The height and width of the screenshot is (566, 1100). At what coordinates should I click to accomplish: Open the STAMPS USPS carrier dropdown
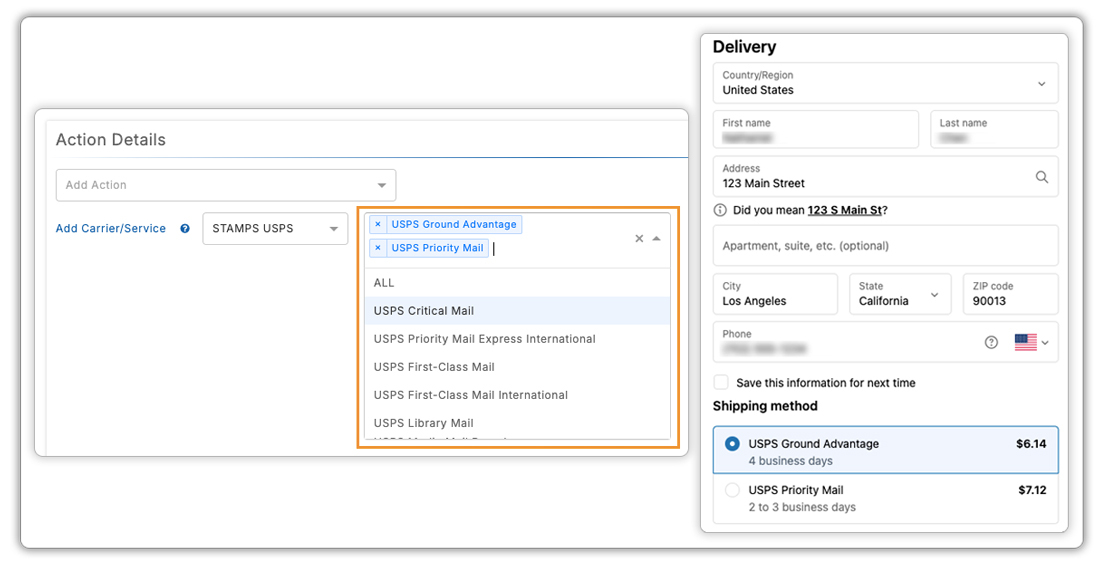click(x=275, y=229)
